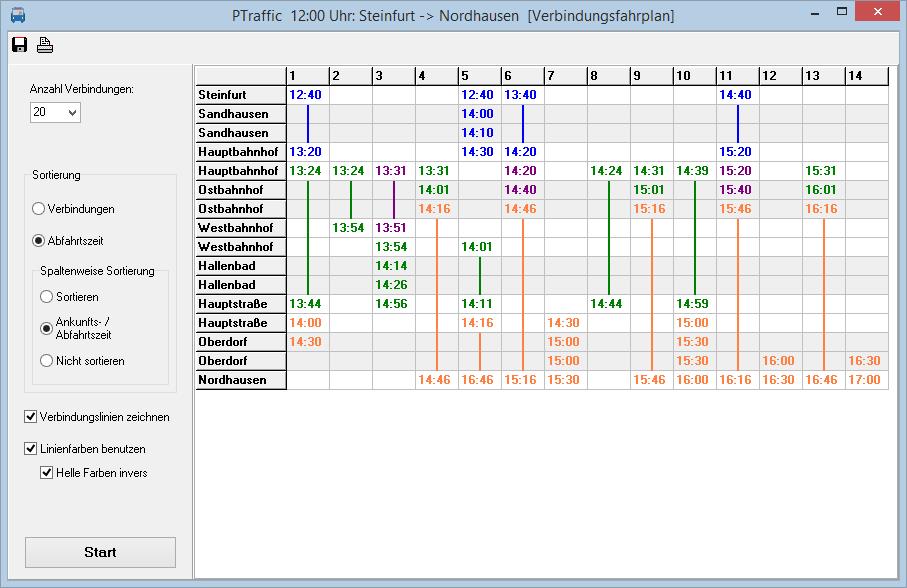
Task: Uncheck Helle Farben invers
Action: click(x=47, y=473)
